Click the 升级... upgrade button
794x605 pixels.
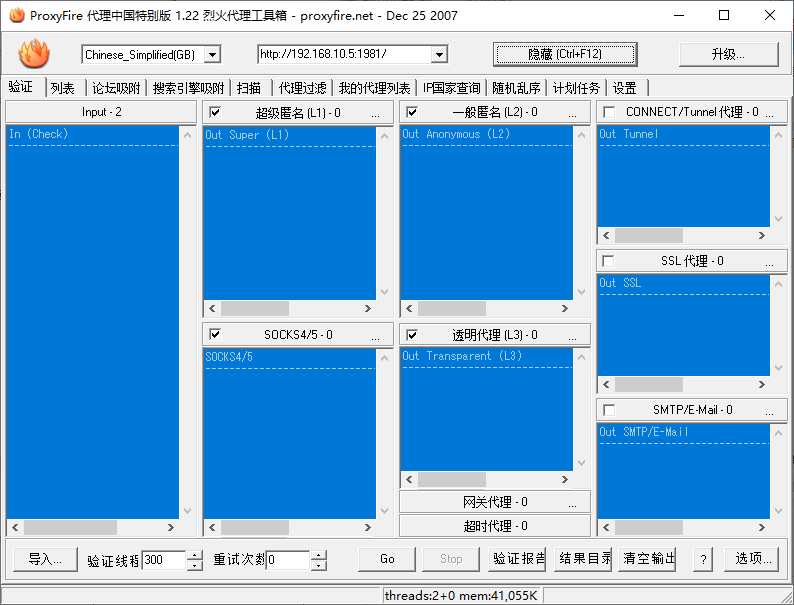(728, 54)
